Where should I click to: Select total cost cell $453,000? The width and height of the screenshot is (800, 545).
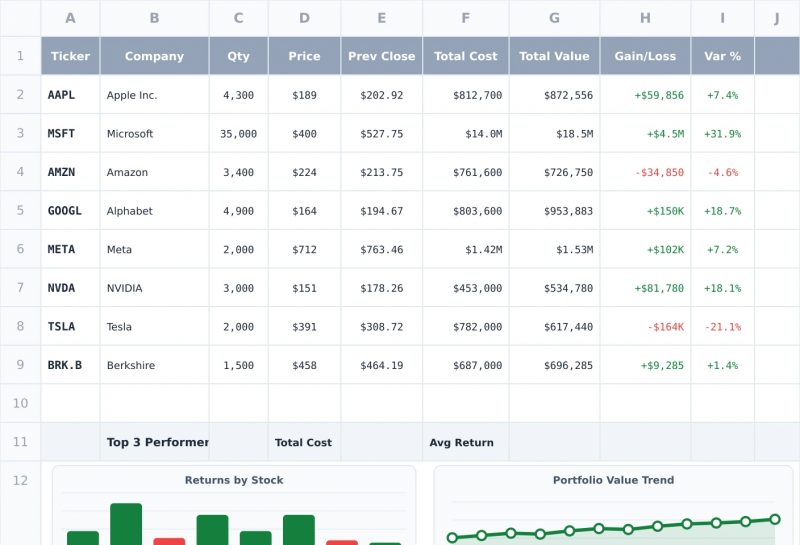coord(466,288)
